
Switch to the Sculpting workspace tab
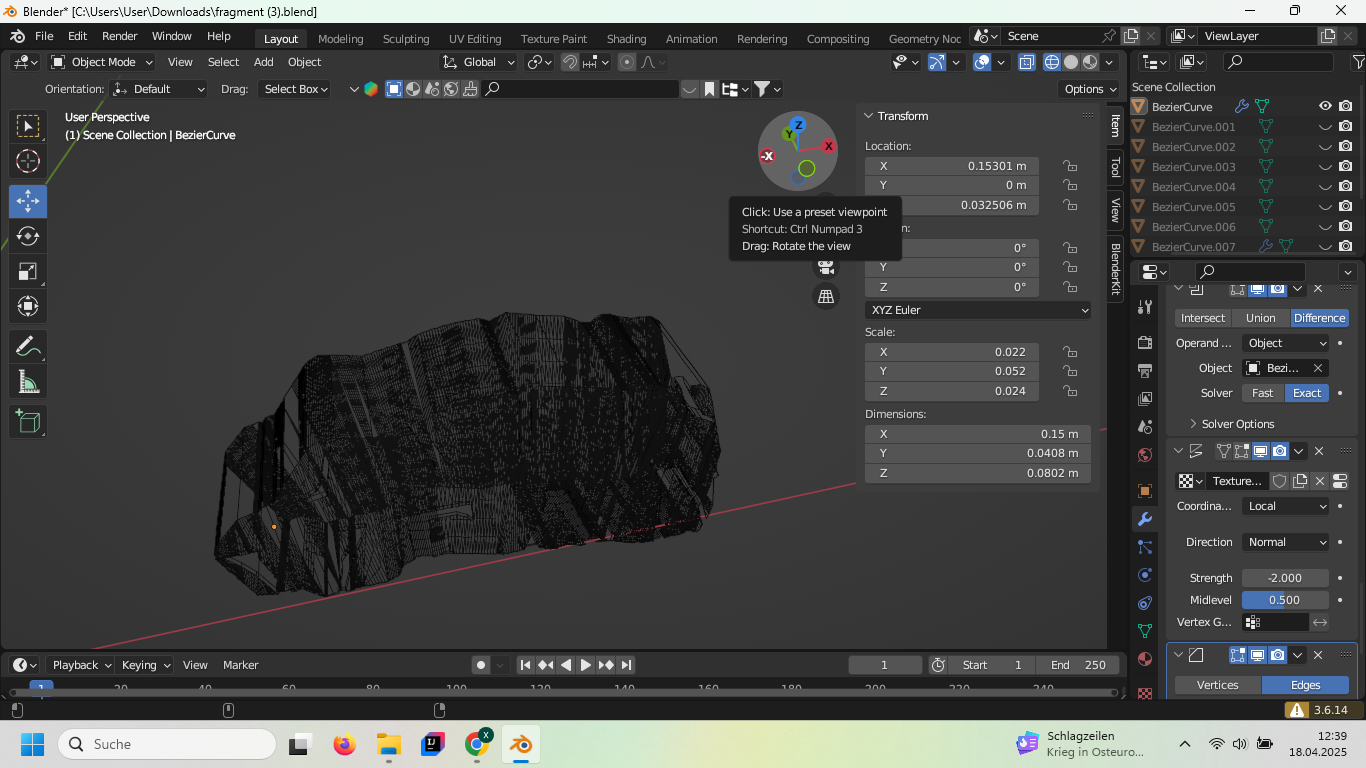[405, 39]
